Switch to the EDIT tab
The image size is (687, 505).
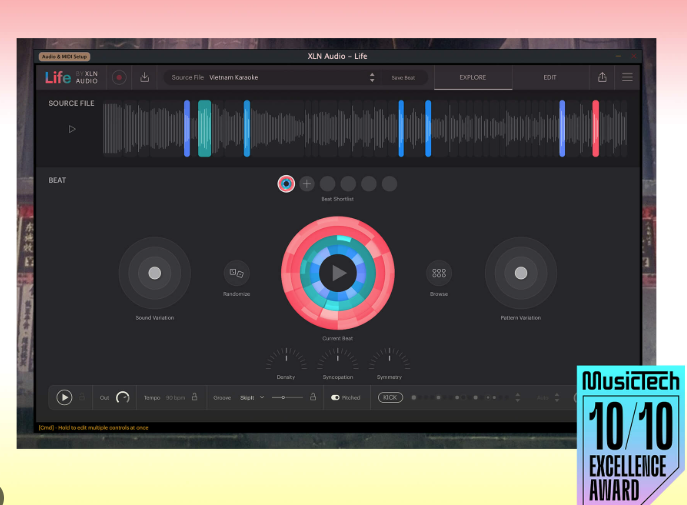[x=550, y=78]
